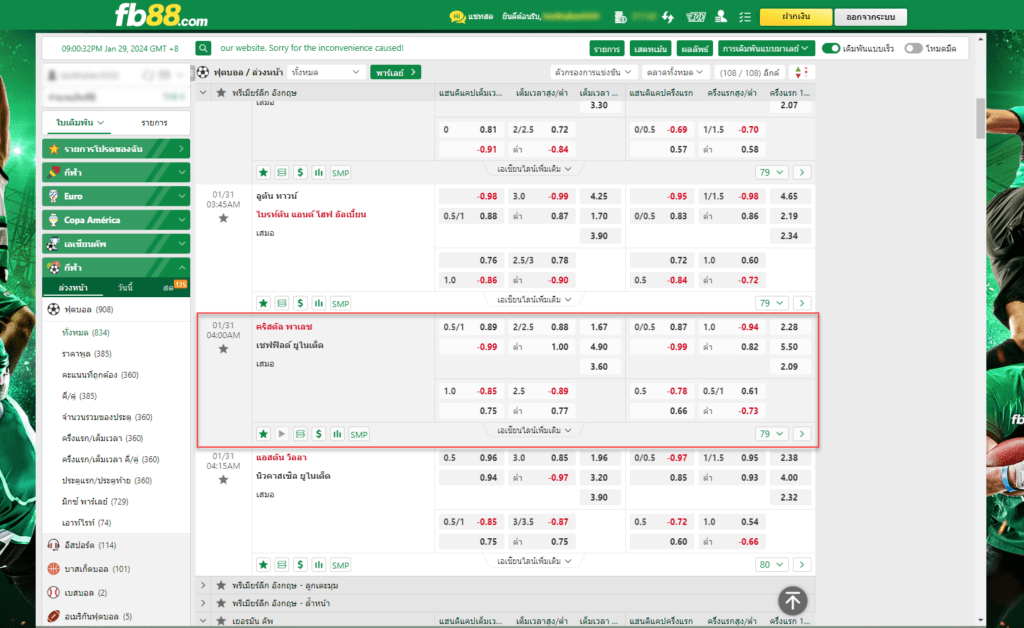
Task: Select the soccer ball icon beside ฟุตบอล (908)
Action: click(54, 309)
